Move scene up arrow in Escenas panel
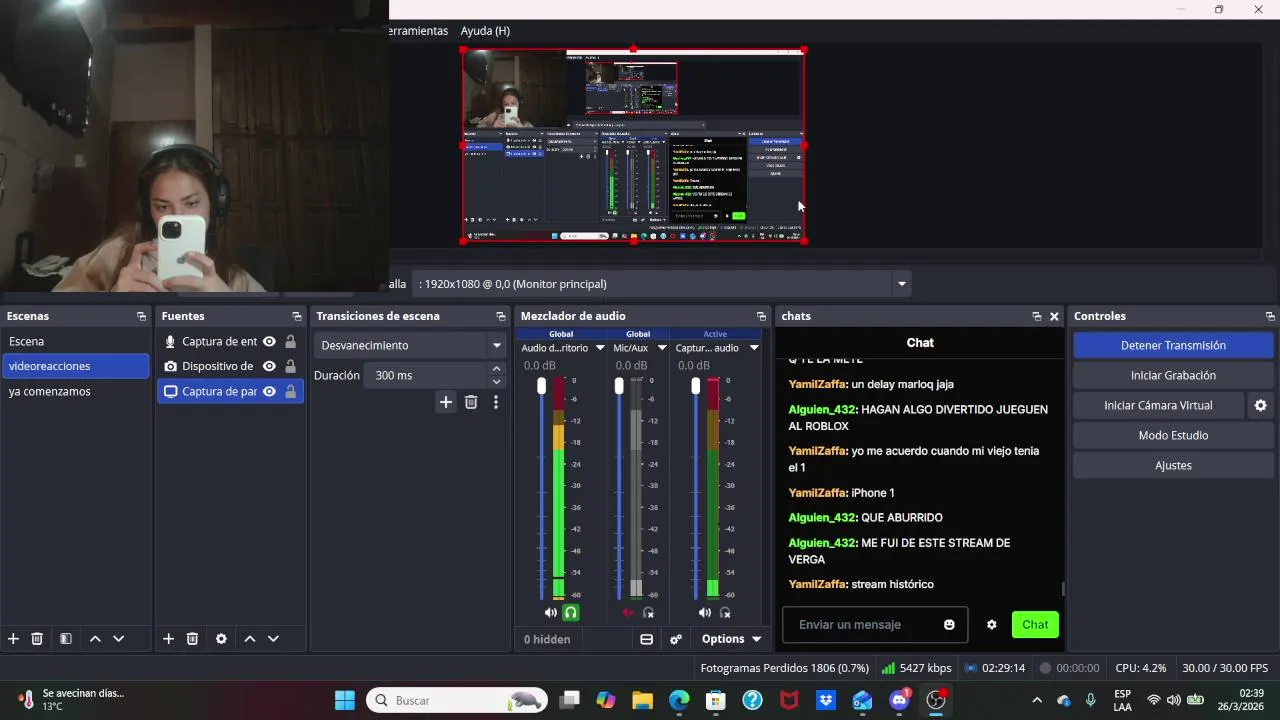Viewport: 1280px width, 720px height. pyautogui.click(x=95, y=639)
